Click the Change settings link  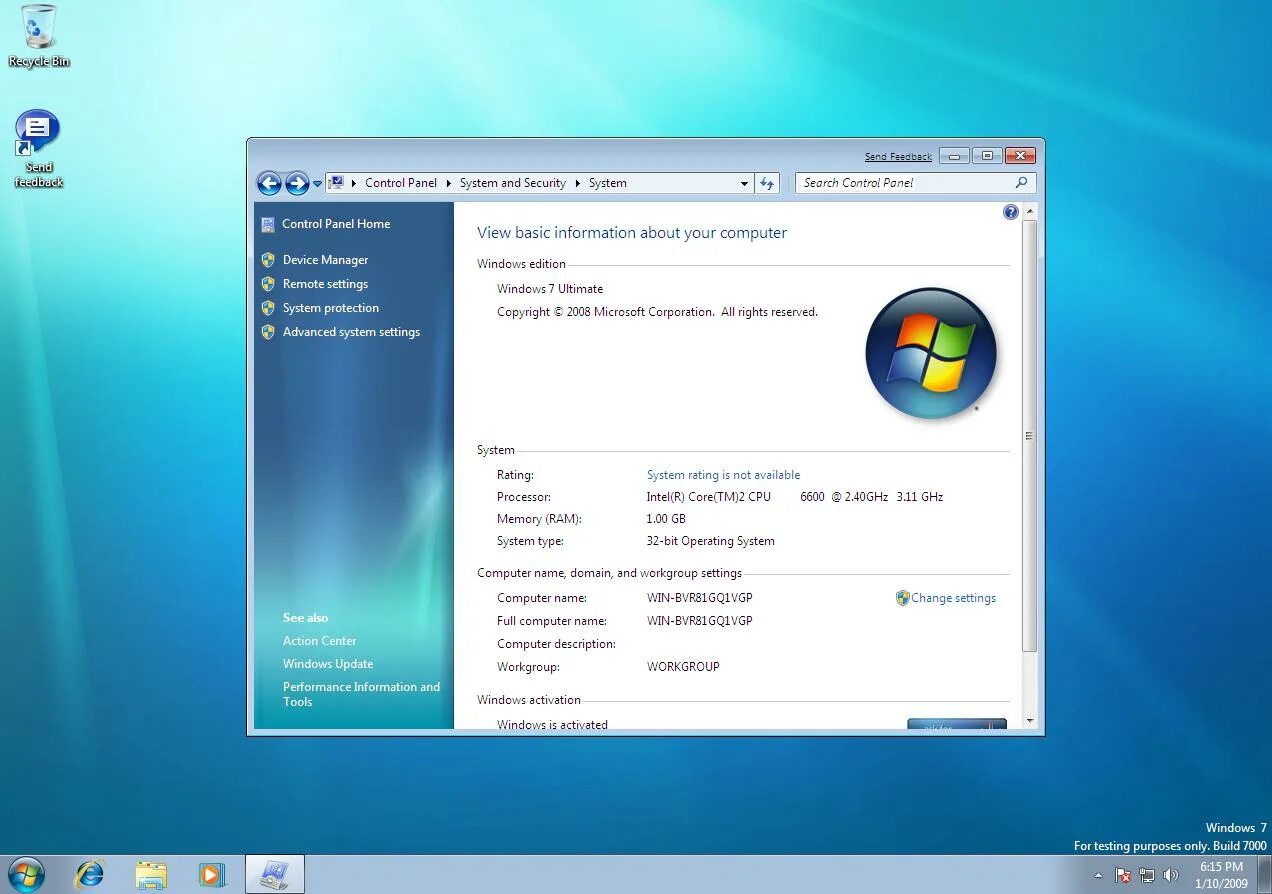tap(953, 597)
